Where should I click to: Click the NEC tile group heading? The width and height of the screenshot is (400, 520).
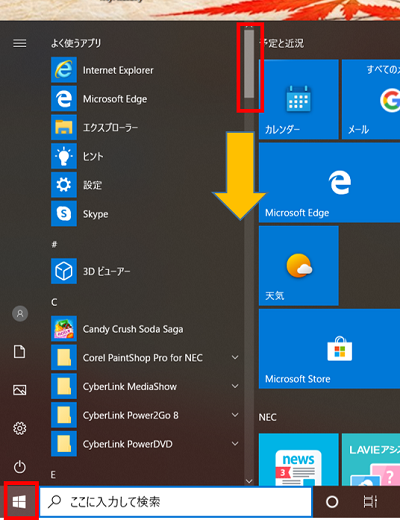click(267, 417)
